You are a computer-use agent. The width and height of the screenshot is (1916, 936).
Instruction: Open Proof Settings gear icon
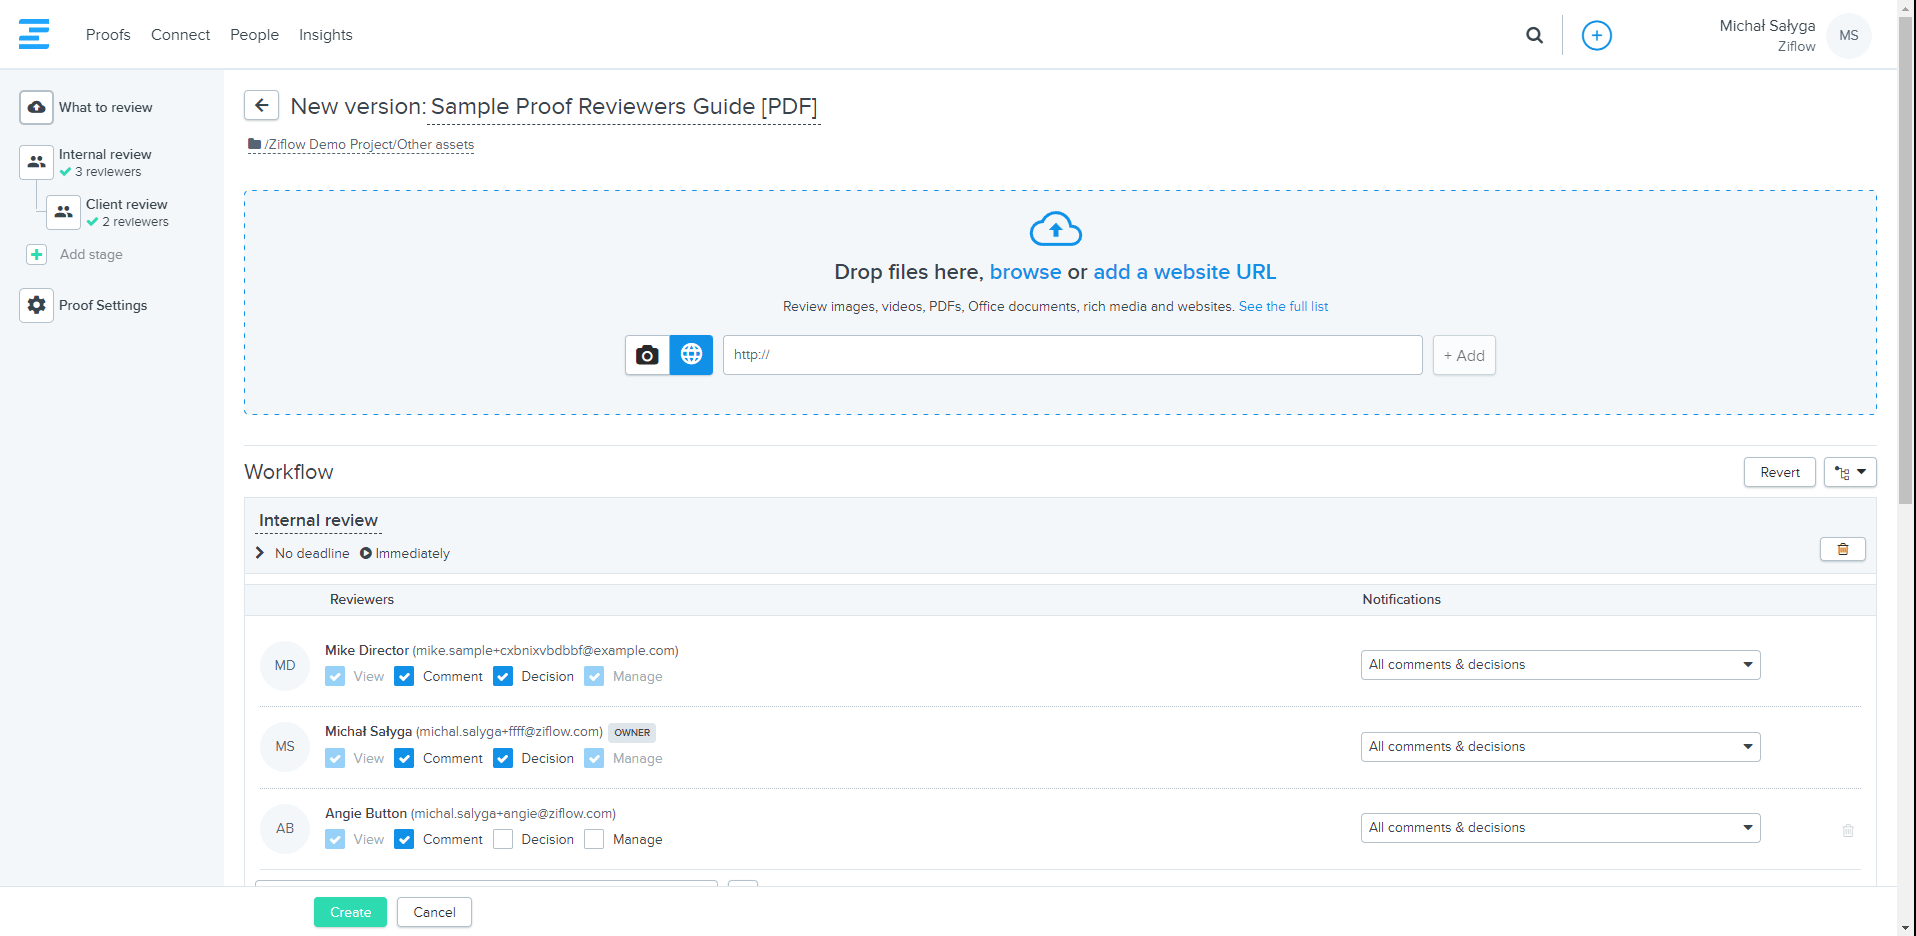pos(37,305)
